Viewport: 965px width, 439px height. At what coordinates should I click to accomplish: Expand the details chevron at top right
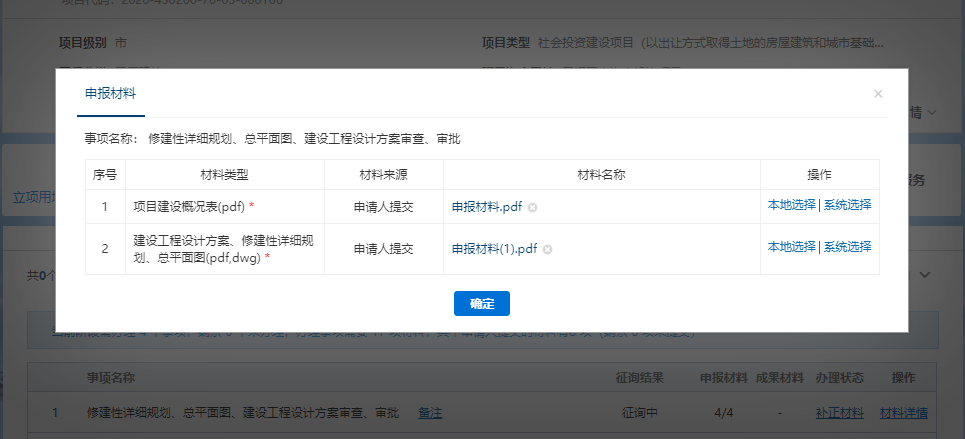(931, 113)
